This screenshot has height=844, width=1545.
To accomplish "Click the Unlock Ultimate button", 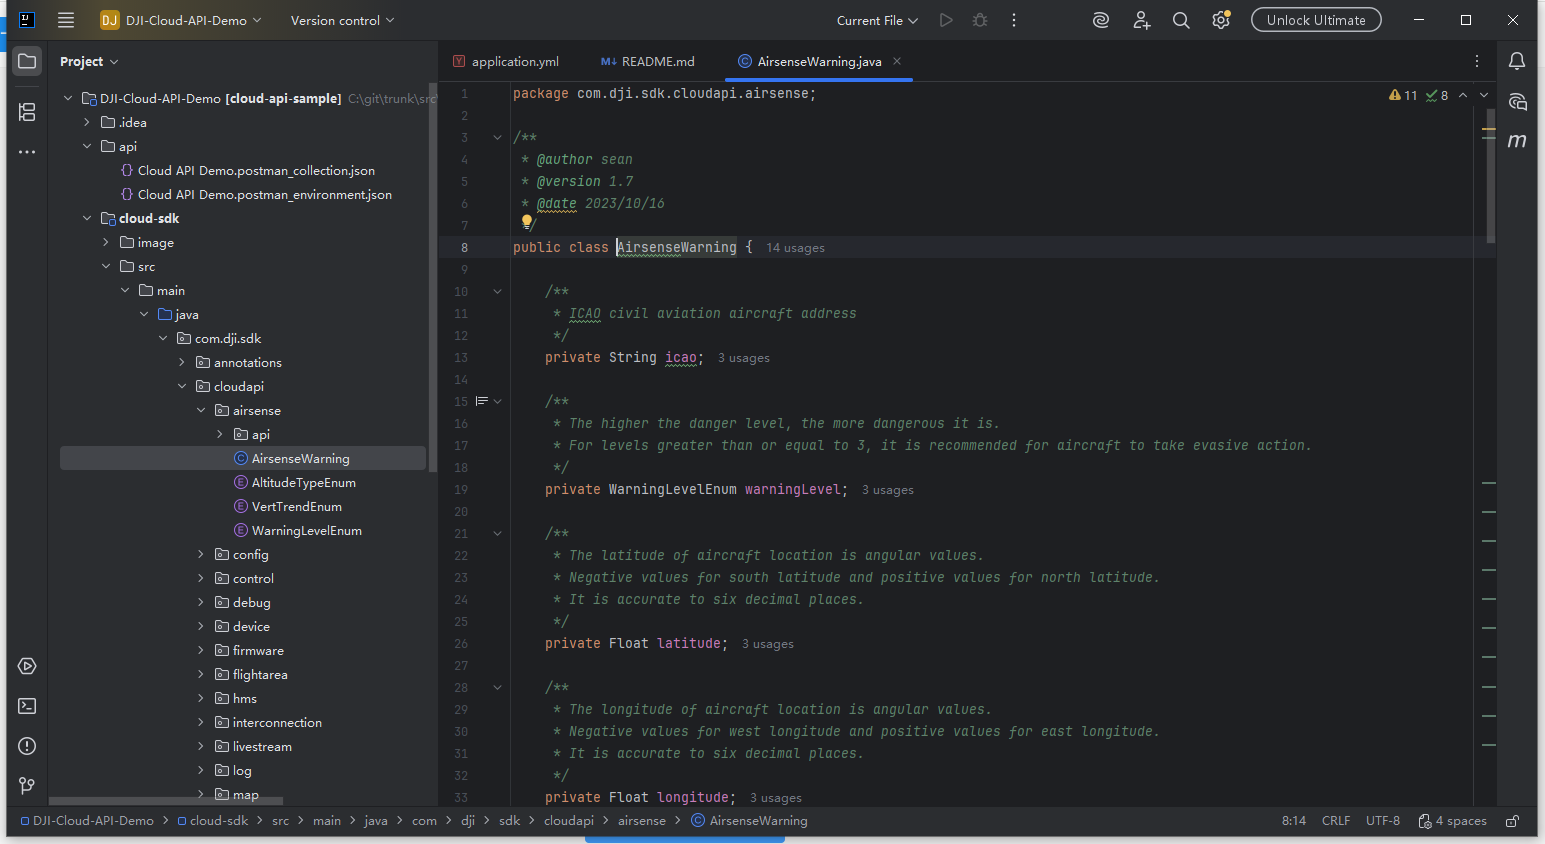I will pyautogui.click(x=1315, y=20).
